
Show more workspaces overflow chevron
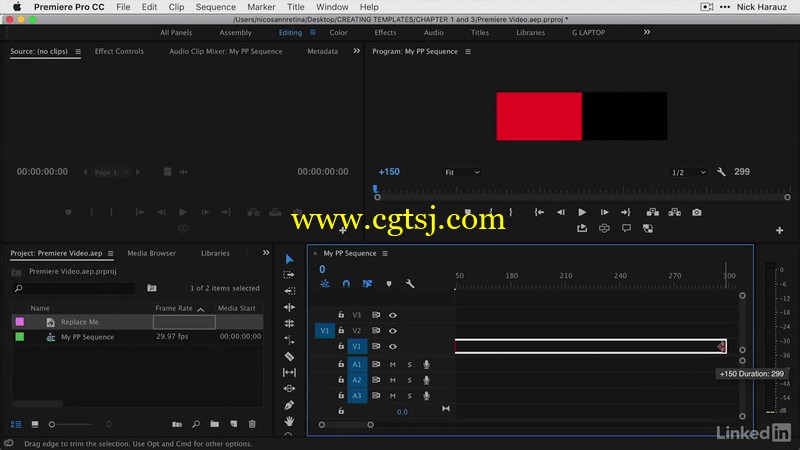click(647, 32)
